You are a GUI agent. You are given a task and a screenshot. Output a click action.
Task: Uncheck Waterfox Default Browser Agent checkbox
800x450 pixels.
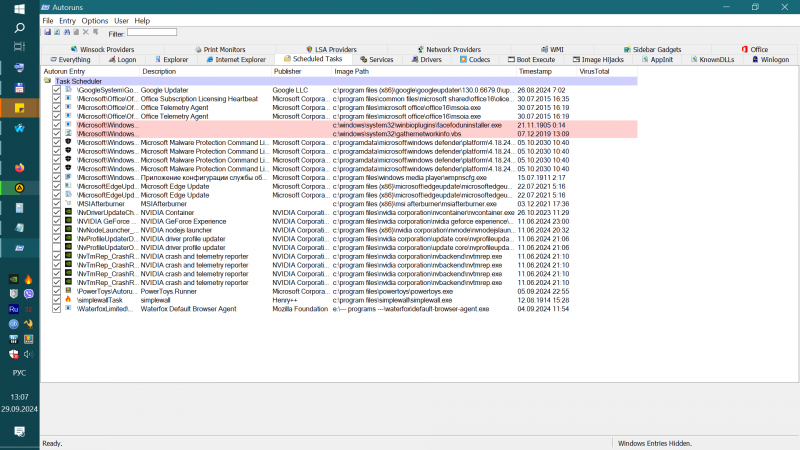(57, 309)
